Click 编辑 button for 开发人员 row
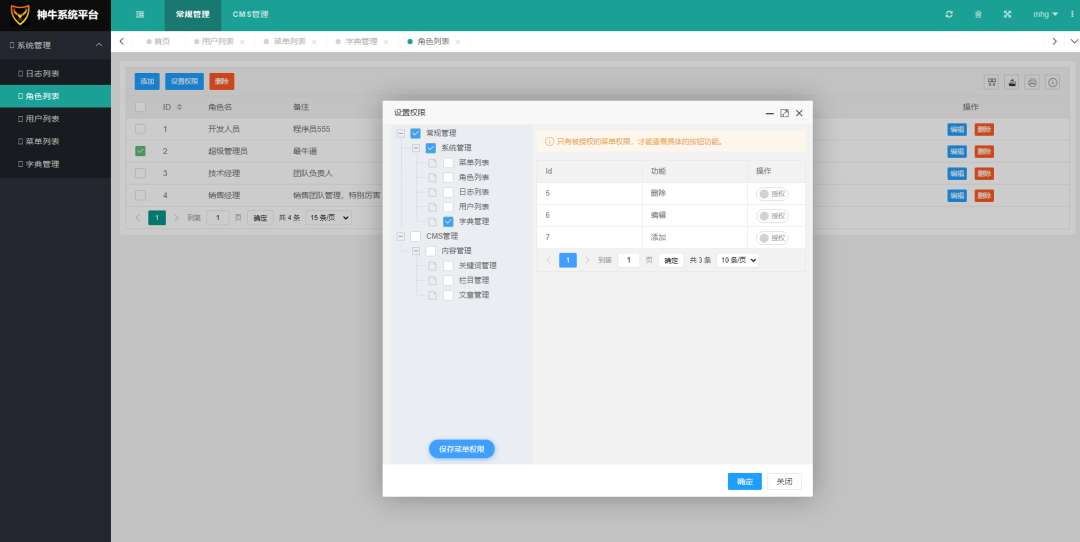Image resolution: width=1080 pixels, height=542 pixels. click(957, 129)
